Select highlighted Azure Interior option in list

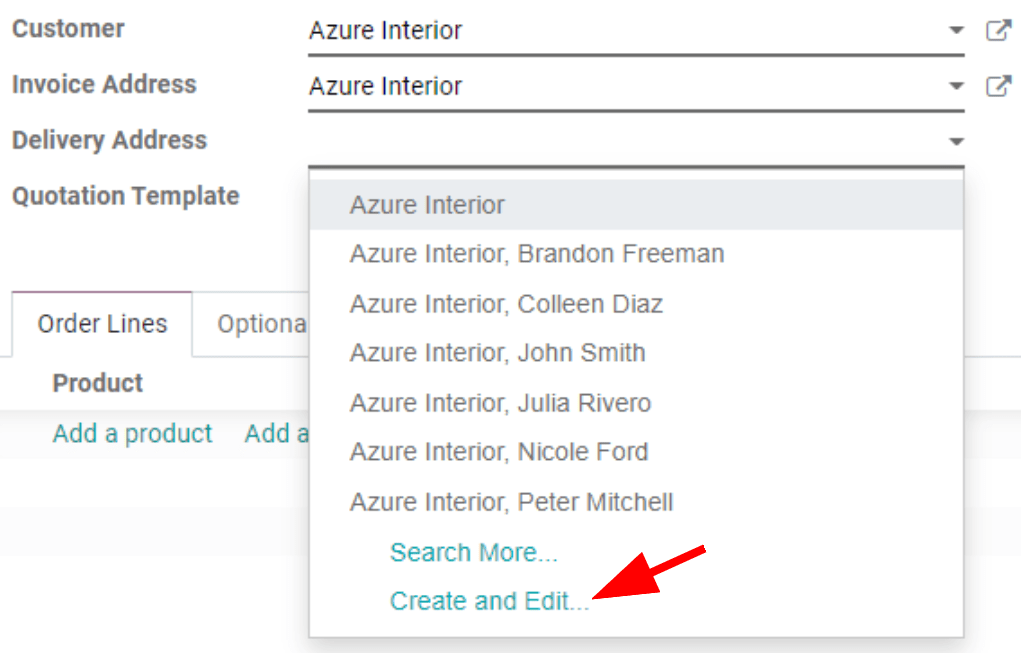[636, 205]
